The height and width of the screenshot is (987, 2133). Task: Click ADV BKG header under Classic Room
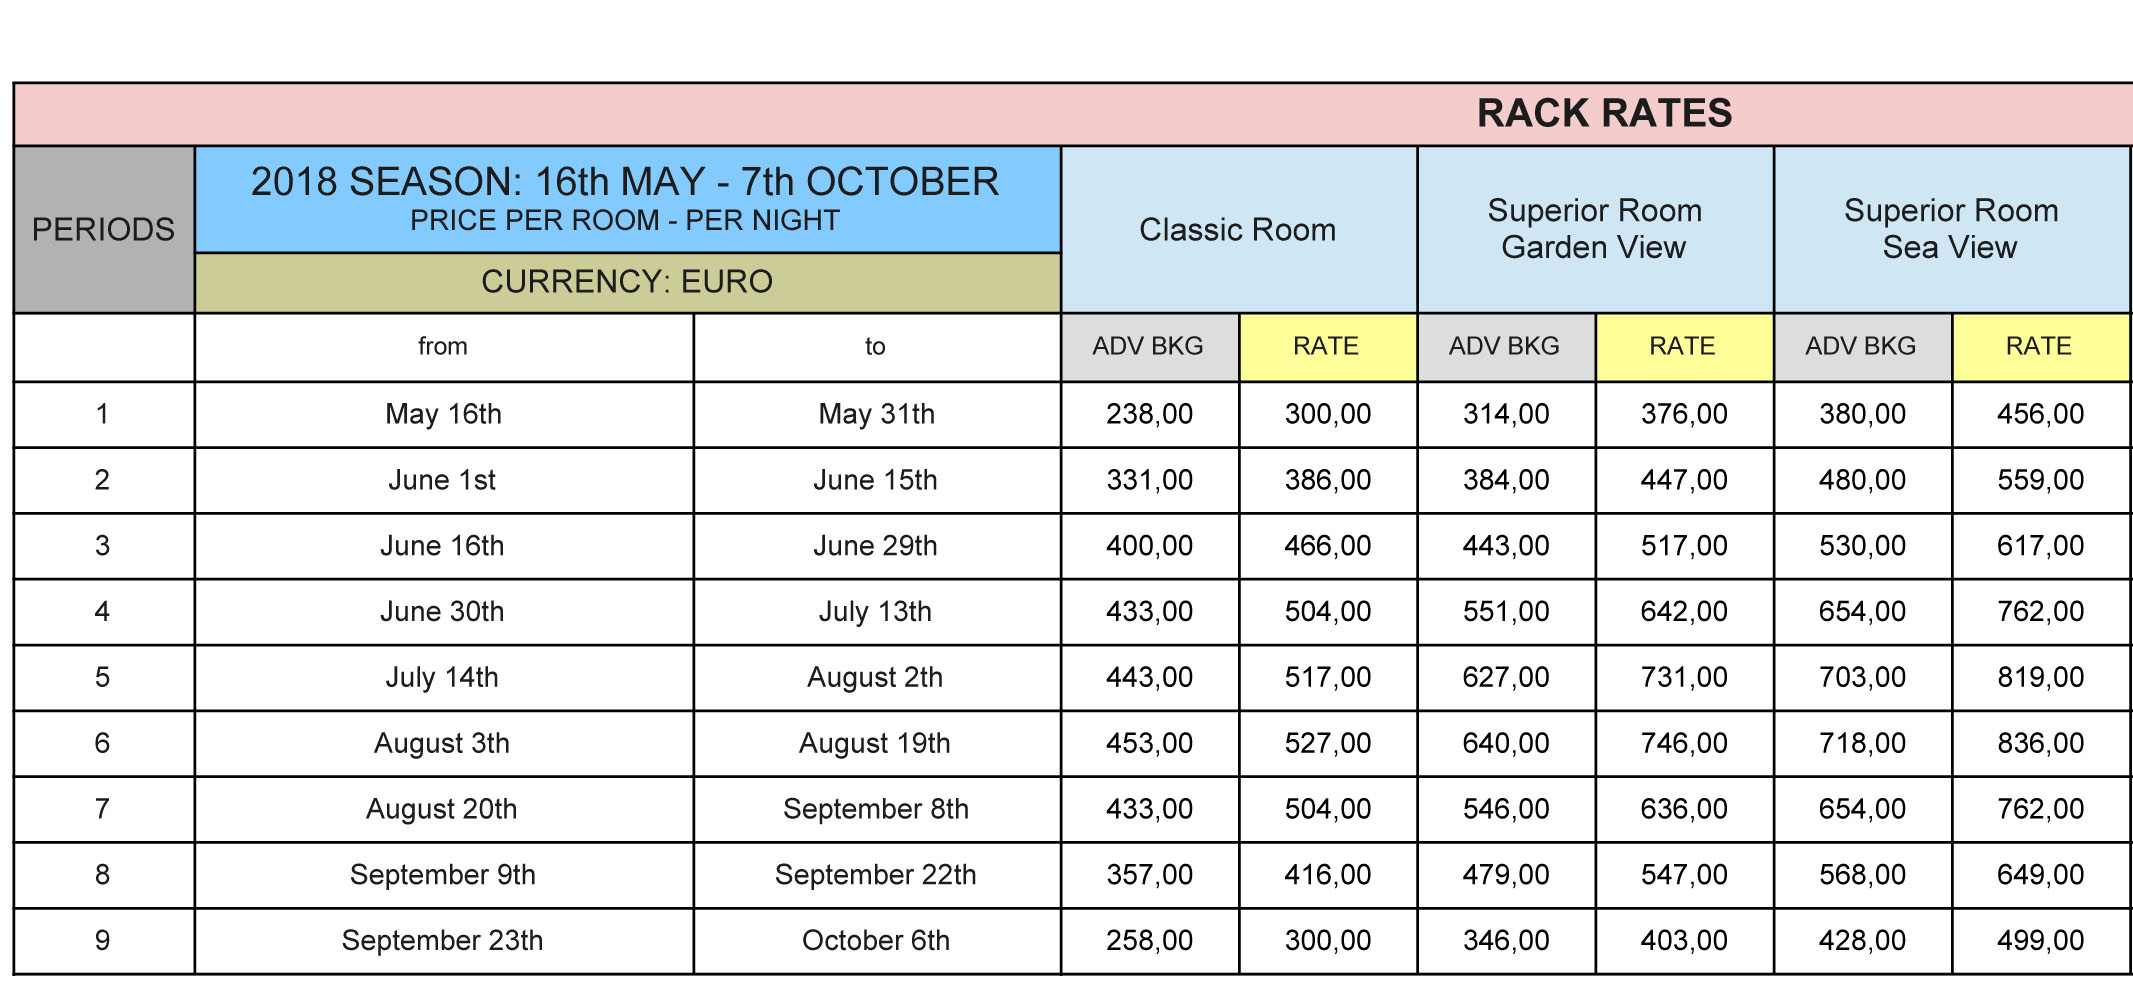pos(1148,347)
